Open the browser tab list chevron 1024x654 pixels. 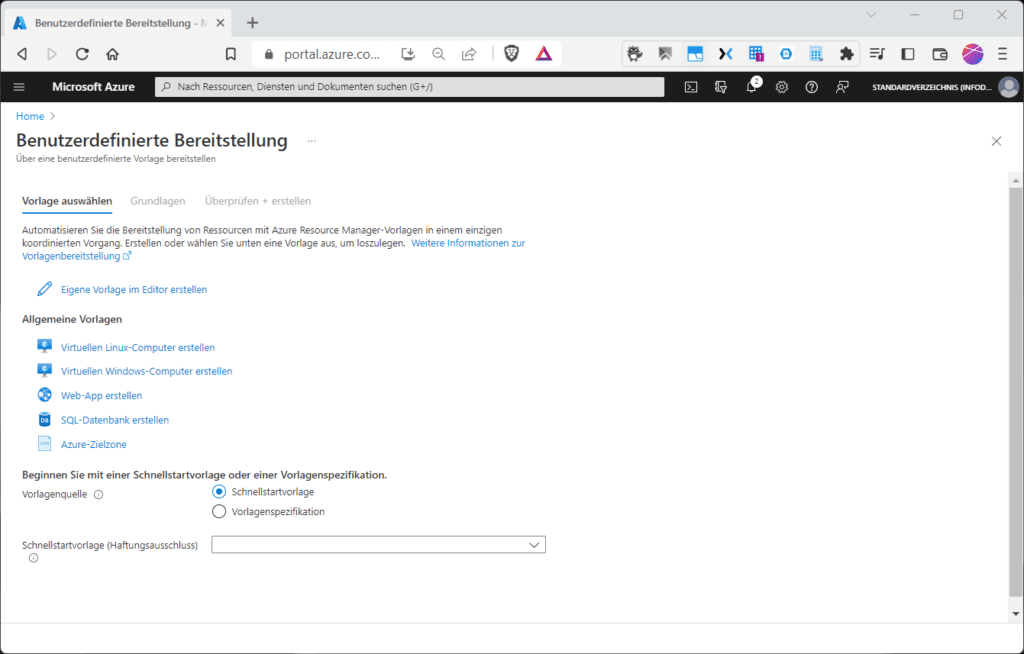click(871, 15)
